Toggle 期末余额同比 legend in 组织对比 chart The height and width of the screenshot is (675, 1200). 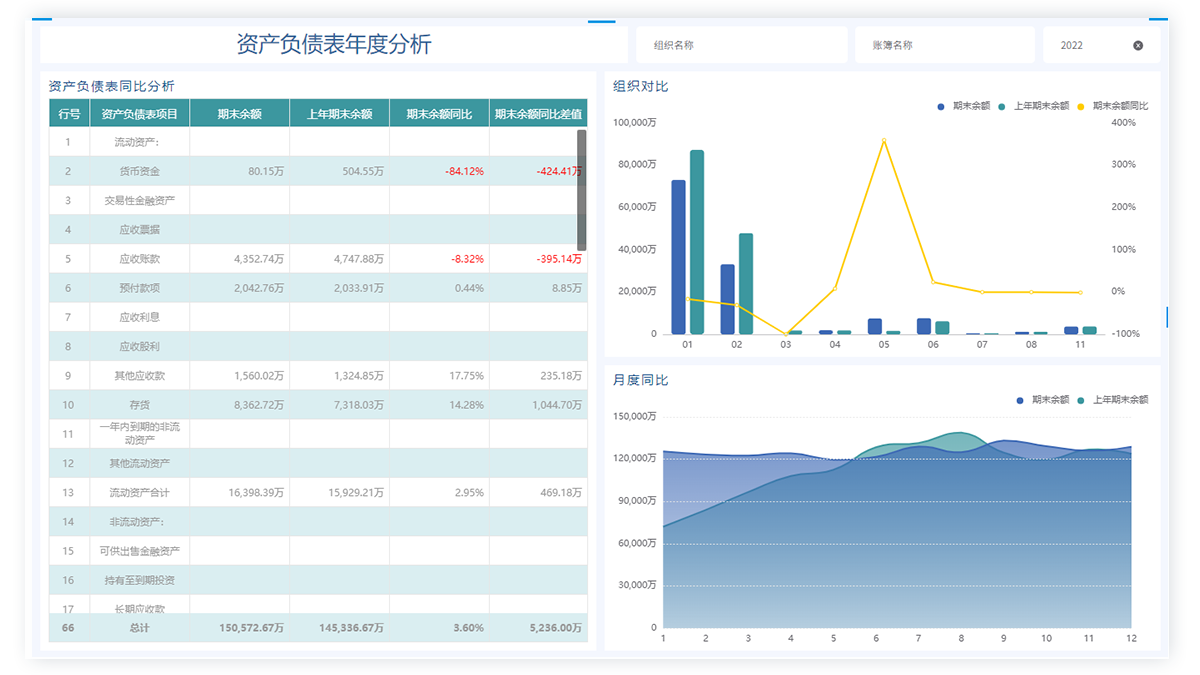[x=1113, y=106]
